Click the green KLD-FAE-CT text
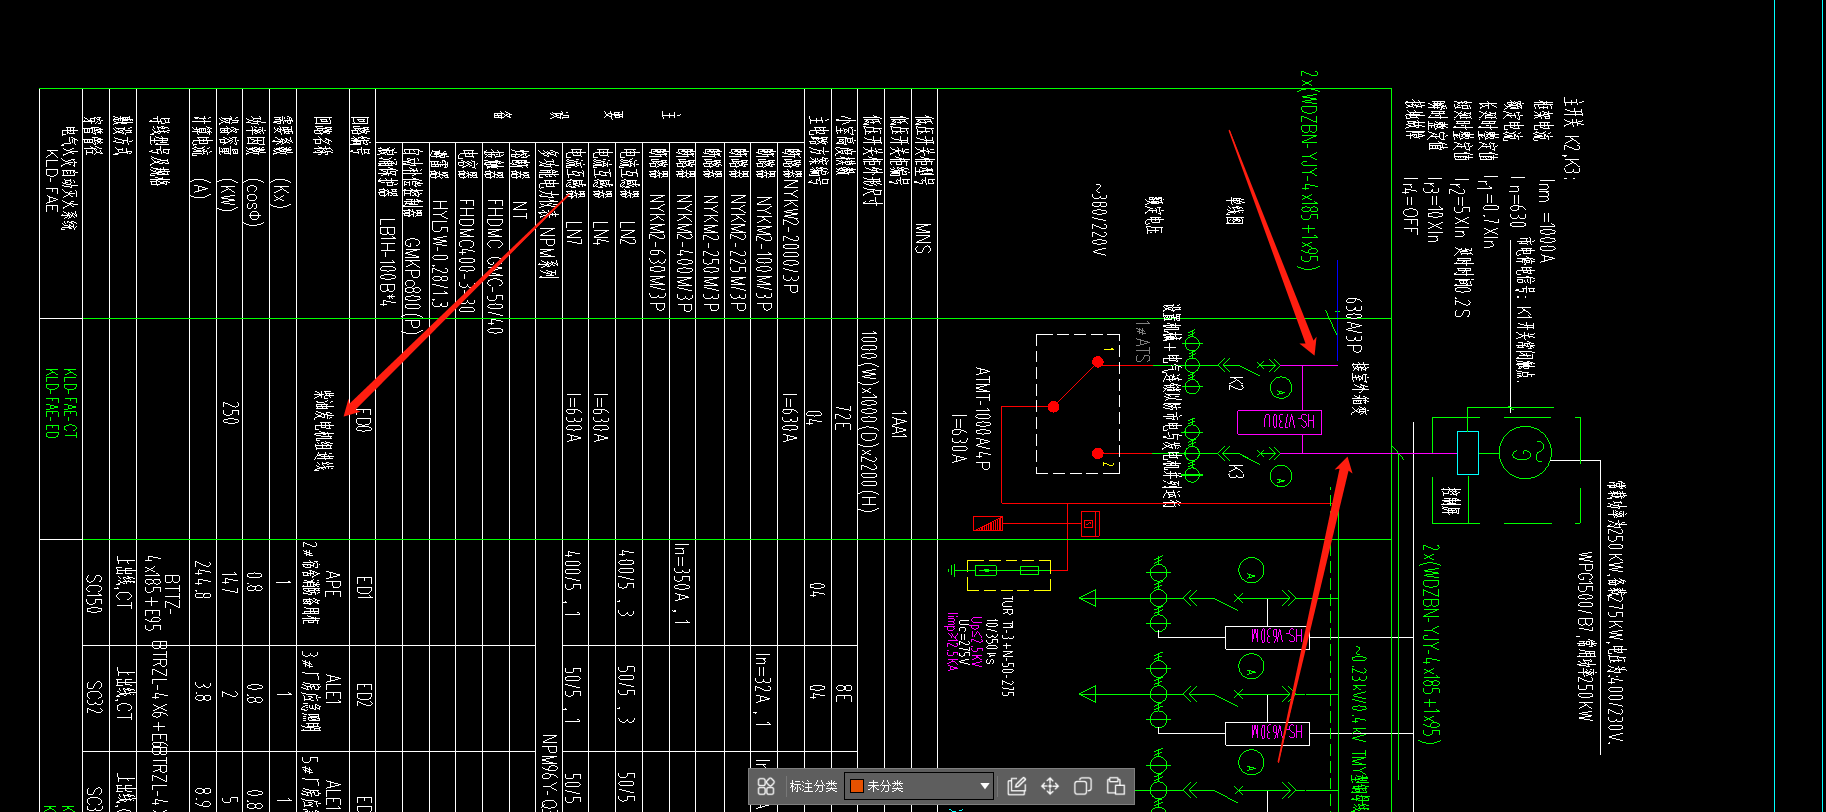Viewport: 1826px width, 812px height. pos(69,403)
